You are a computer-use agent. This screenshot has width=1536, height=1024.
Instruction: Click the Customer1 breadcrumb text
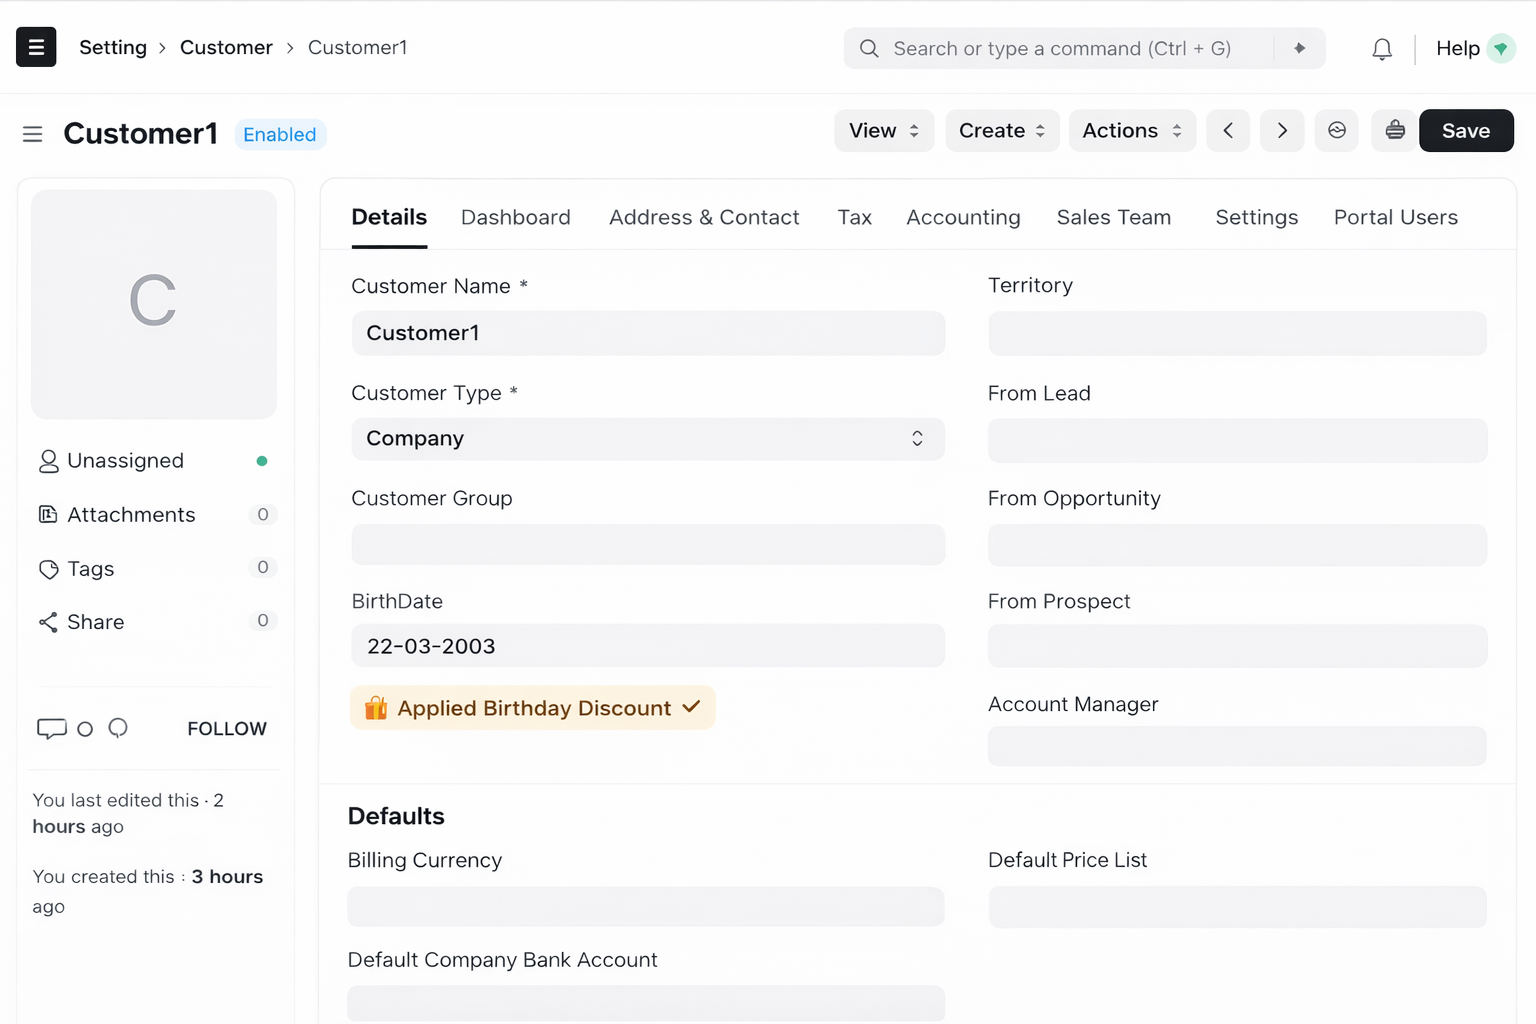coord(358,47)
